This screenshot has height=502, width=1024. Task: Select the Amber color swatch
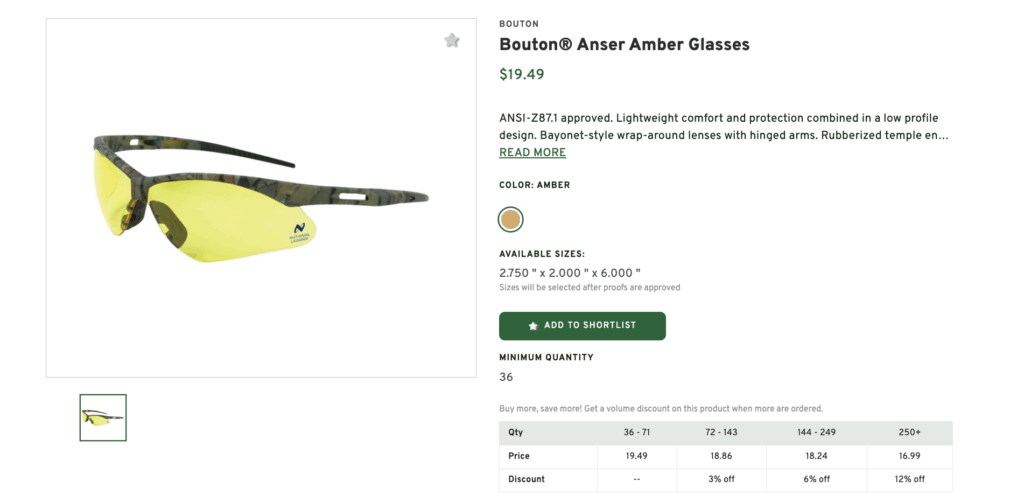[511, 219]
